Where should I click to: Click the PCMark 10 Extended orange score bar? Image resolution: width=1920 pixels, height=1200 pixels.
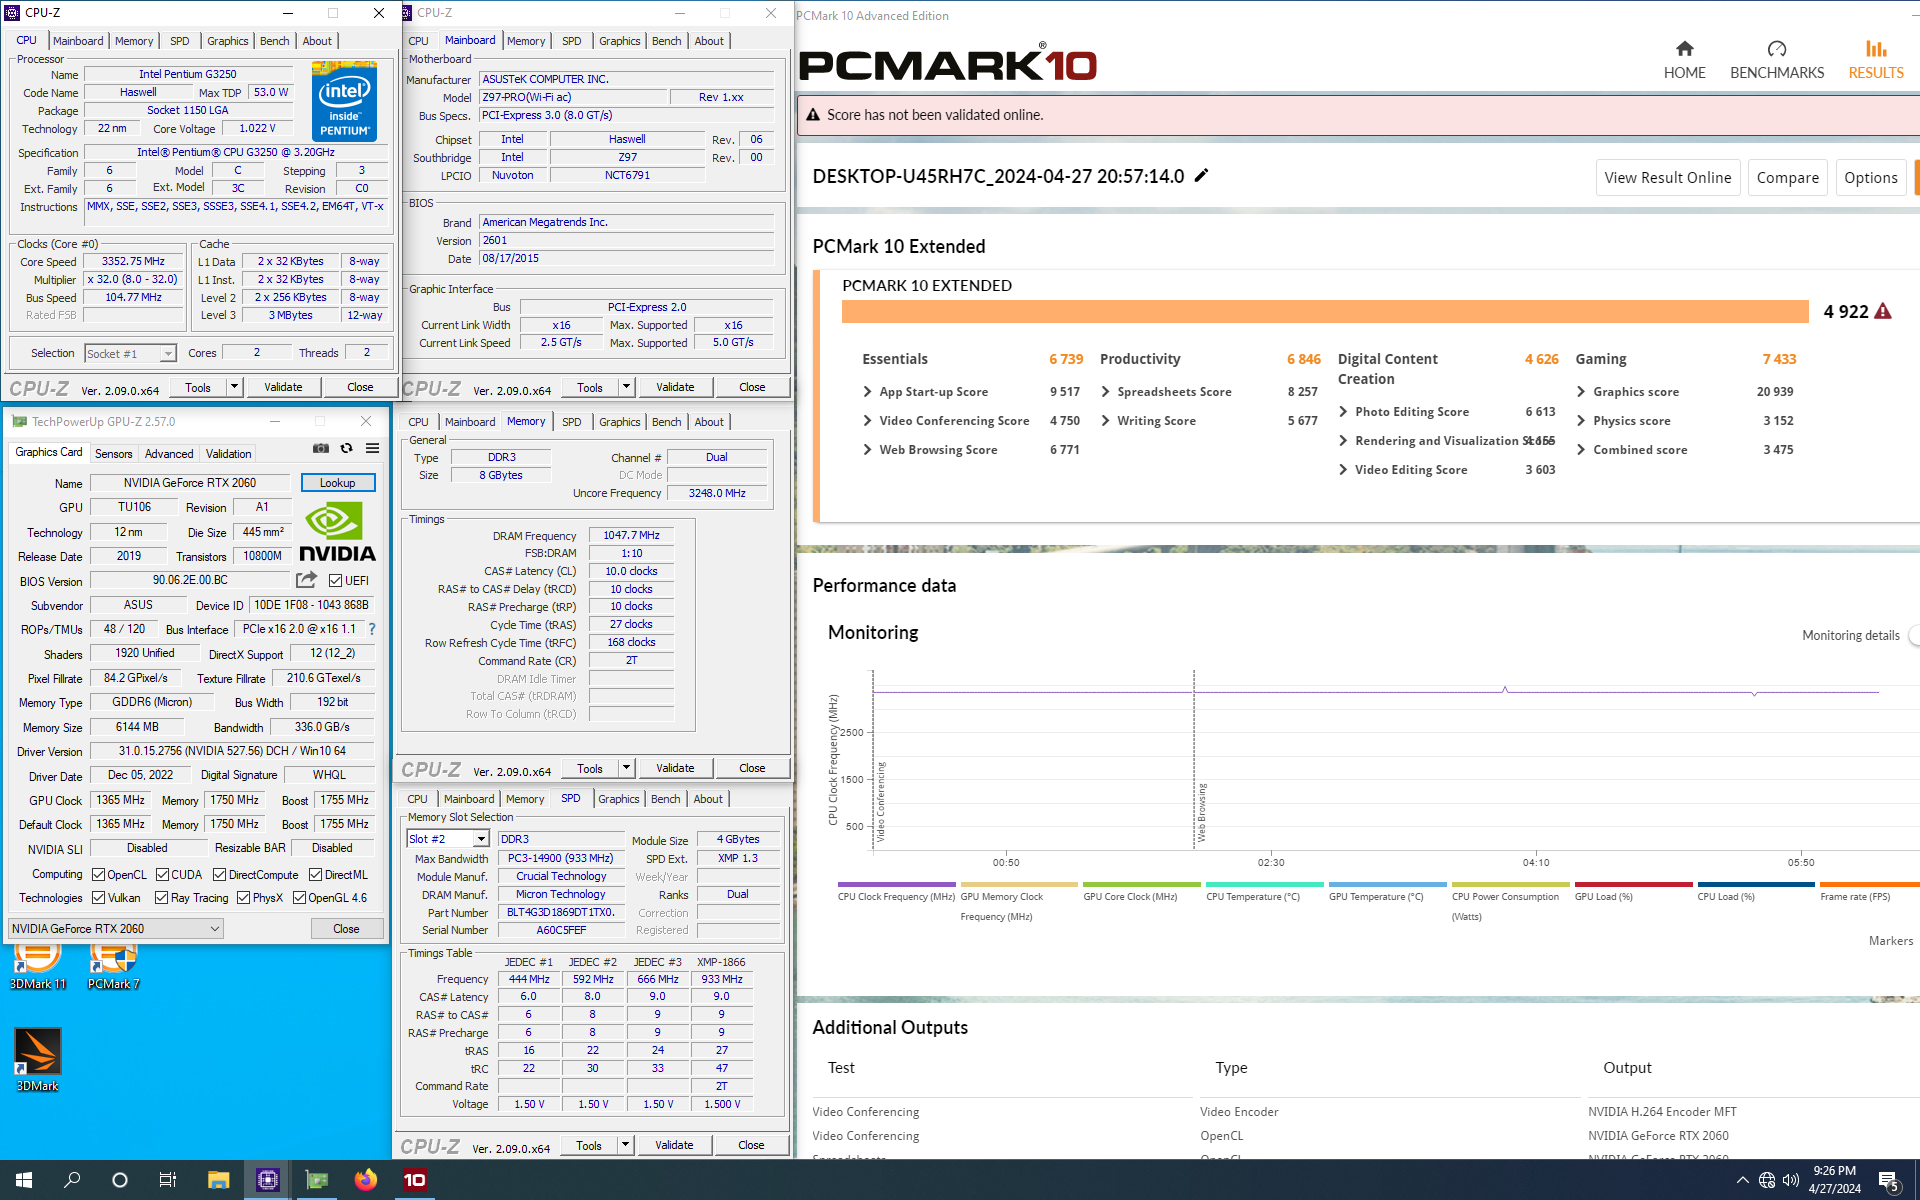pyautogui.click(x=1325, y=311)
